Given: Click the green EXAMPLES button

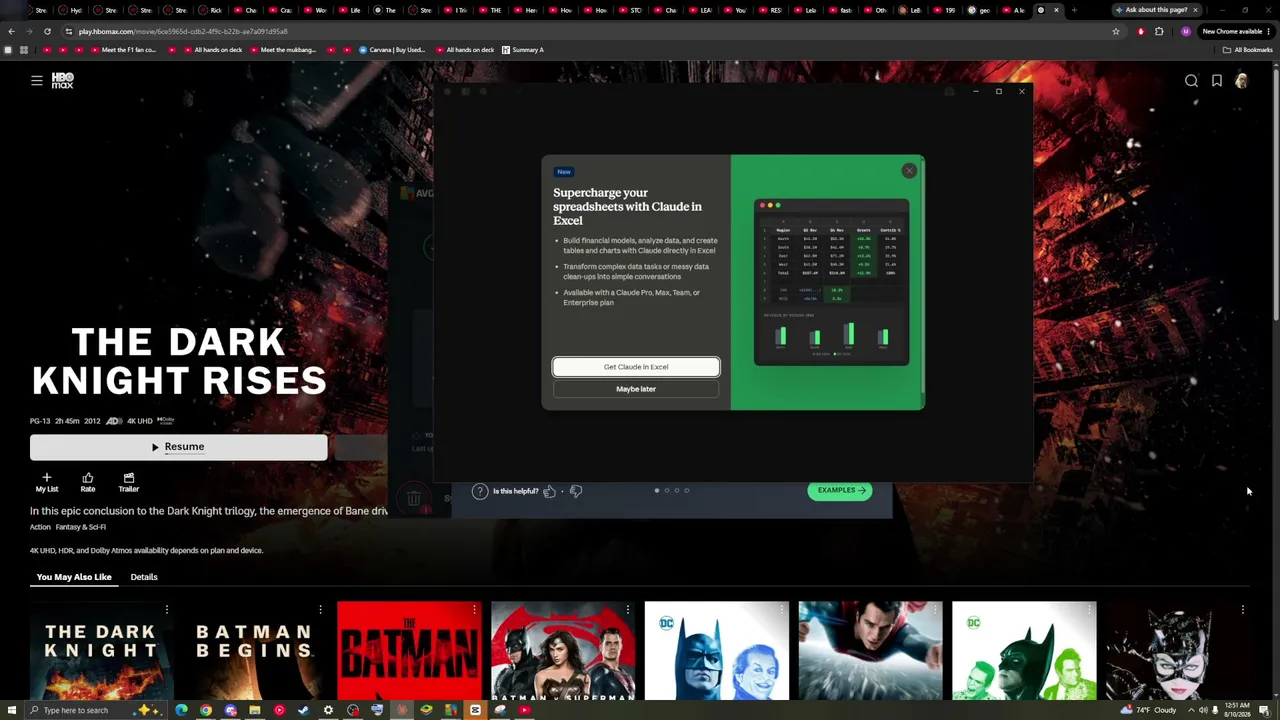Looking at the screenshot, I should point(840,490).
